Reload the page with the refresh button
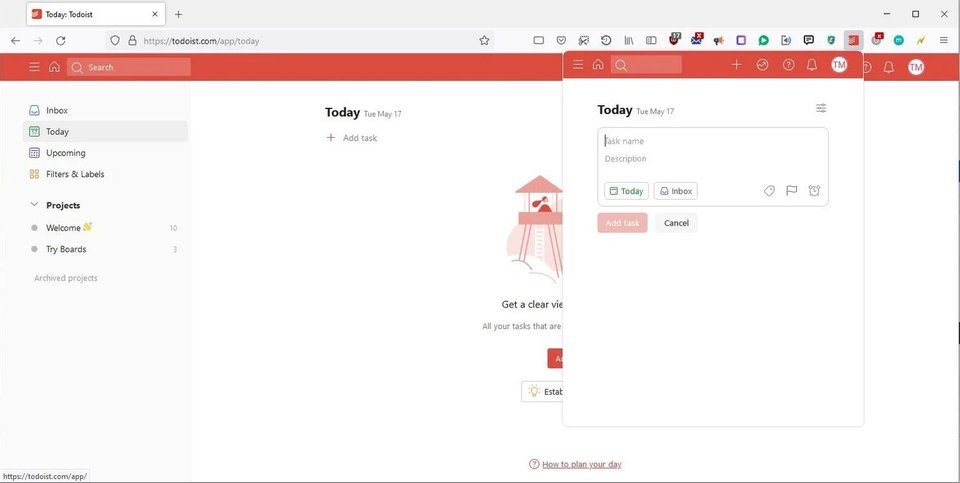 click(x=61, y=40)
